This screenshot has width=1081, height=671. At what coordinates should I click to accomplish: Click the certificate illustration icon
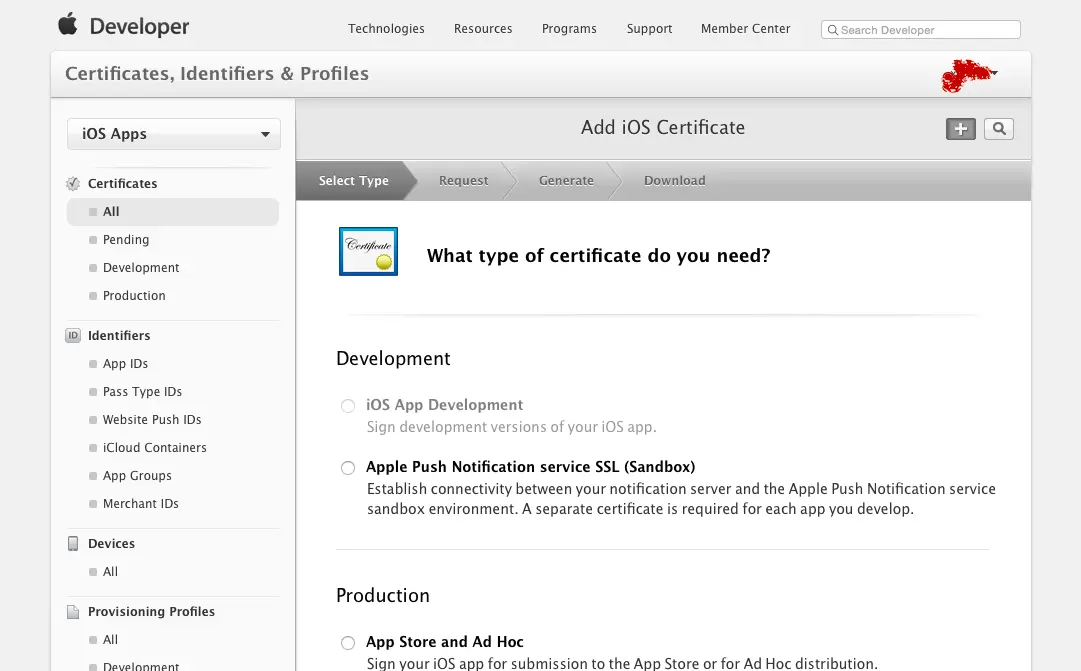tap(368, 252)
